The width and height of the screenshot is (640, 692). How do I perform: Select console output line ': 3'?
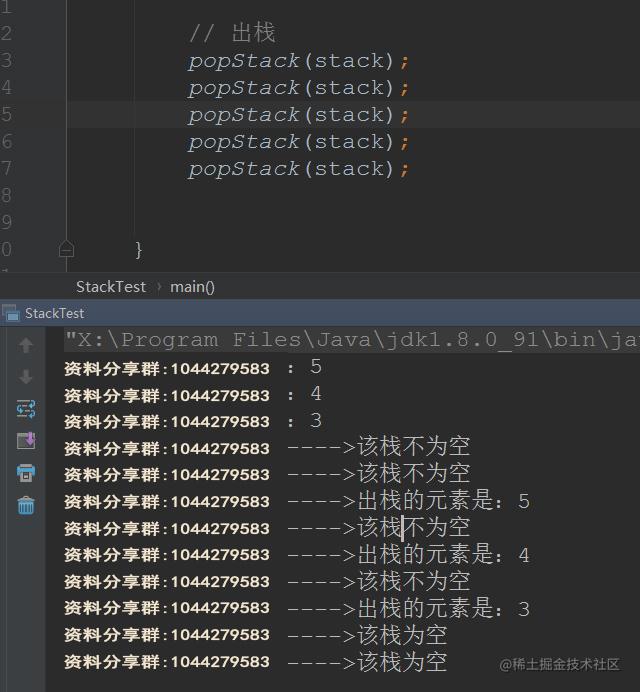(x=193, y=421)
